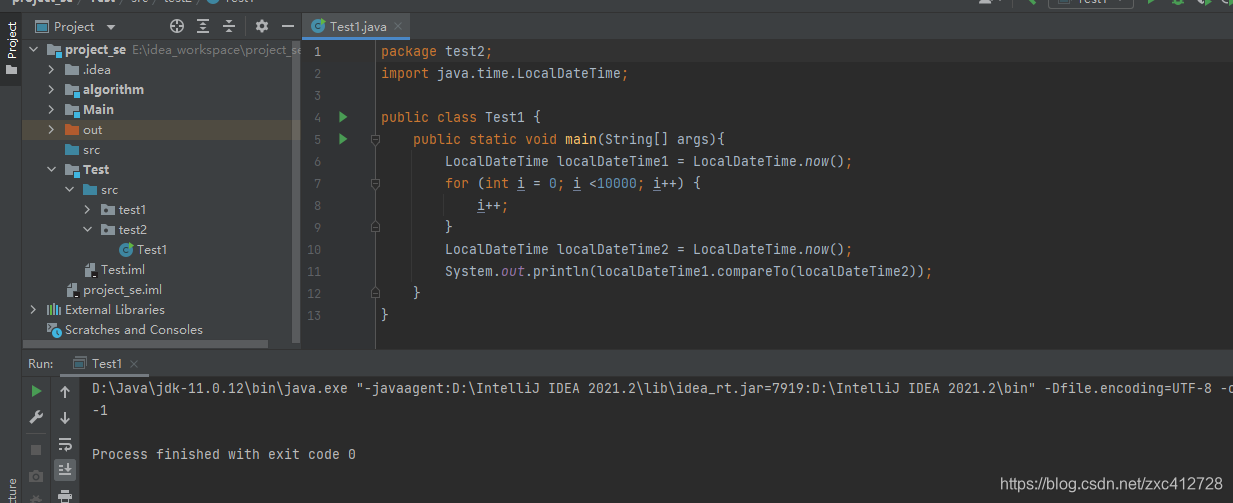Click Test1 class icon in tree

click(126, 249)
